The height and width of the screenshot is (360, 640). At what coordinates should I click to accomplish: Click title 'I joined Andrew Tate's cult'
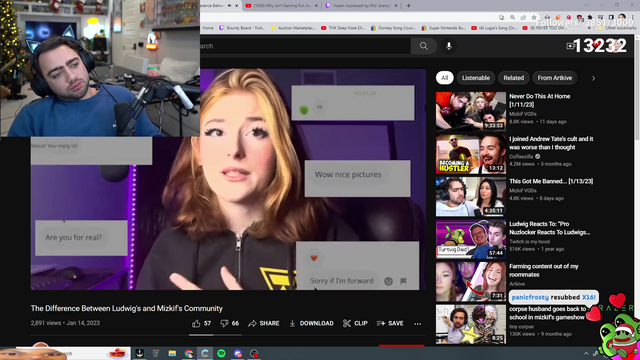point(551,143)
